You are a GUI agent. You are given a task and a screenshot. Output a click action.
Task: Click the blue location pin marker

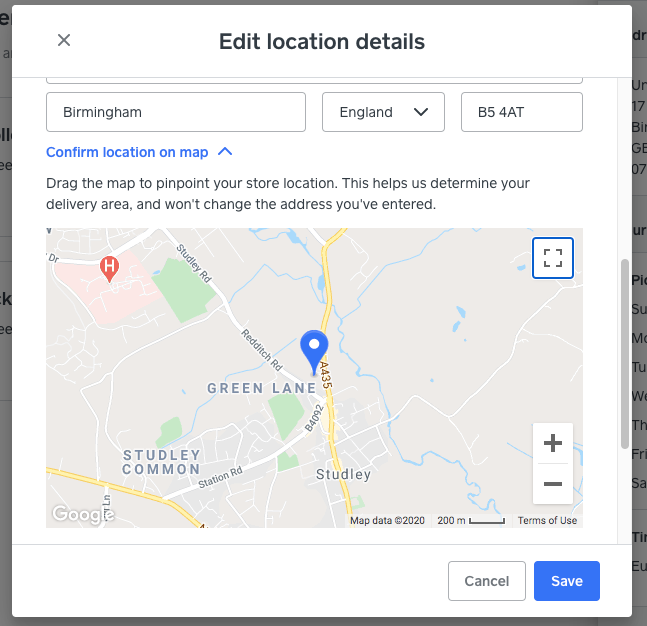tap(315, 352)
